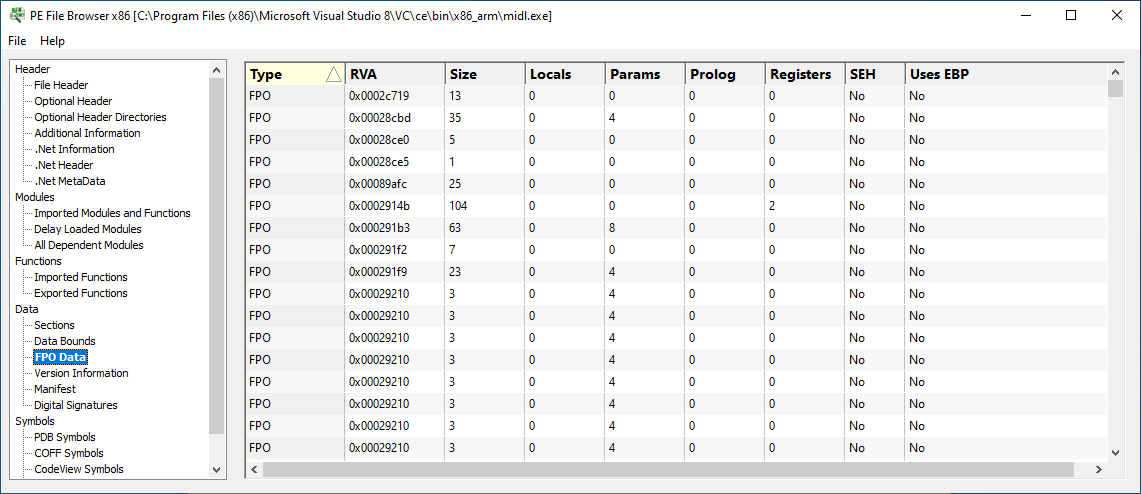The height and width of the screenshot is (494, 1141).
Task: Open Delay Loaded Modules
Action: coord(88,229)
